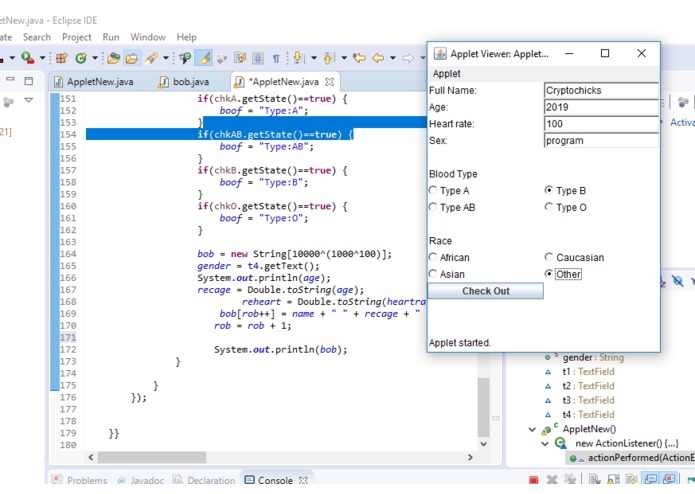Open the Window menu
This screenshot has height=494, width=695.
[148, 37]
